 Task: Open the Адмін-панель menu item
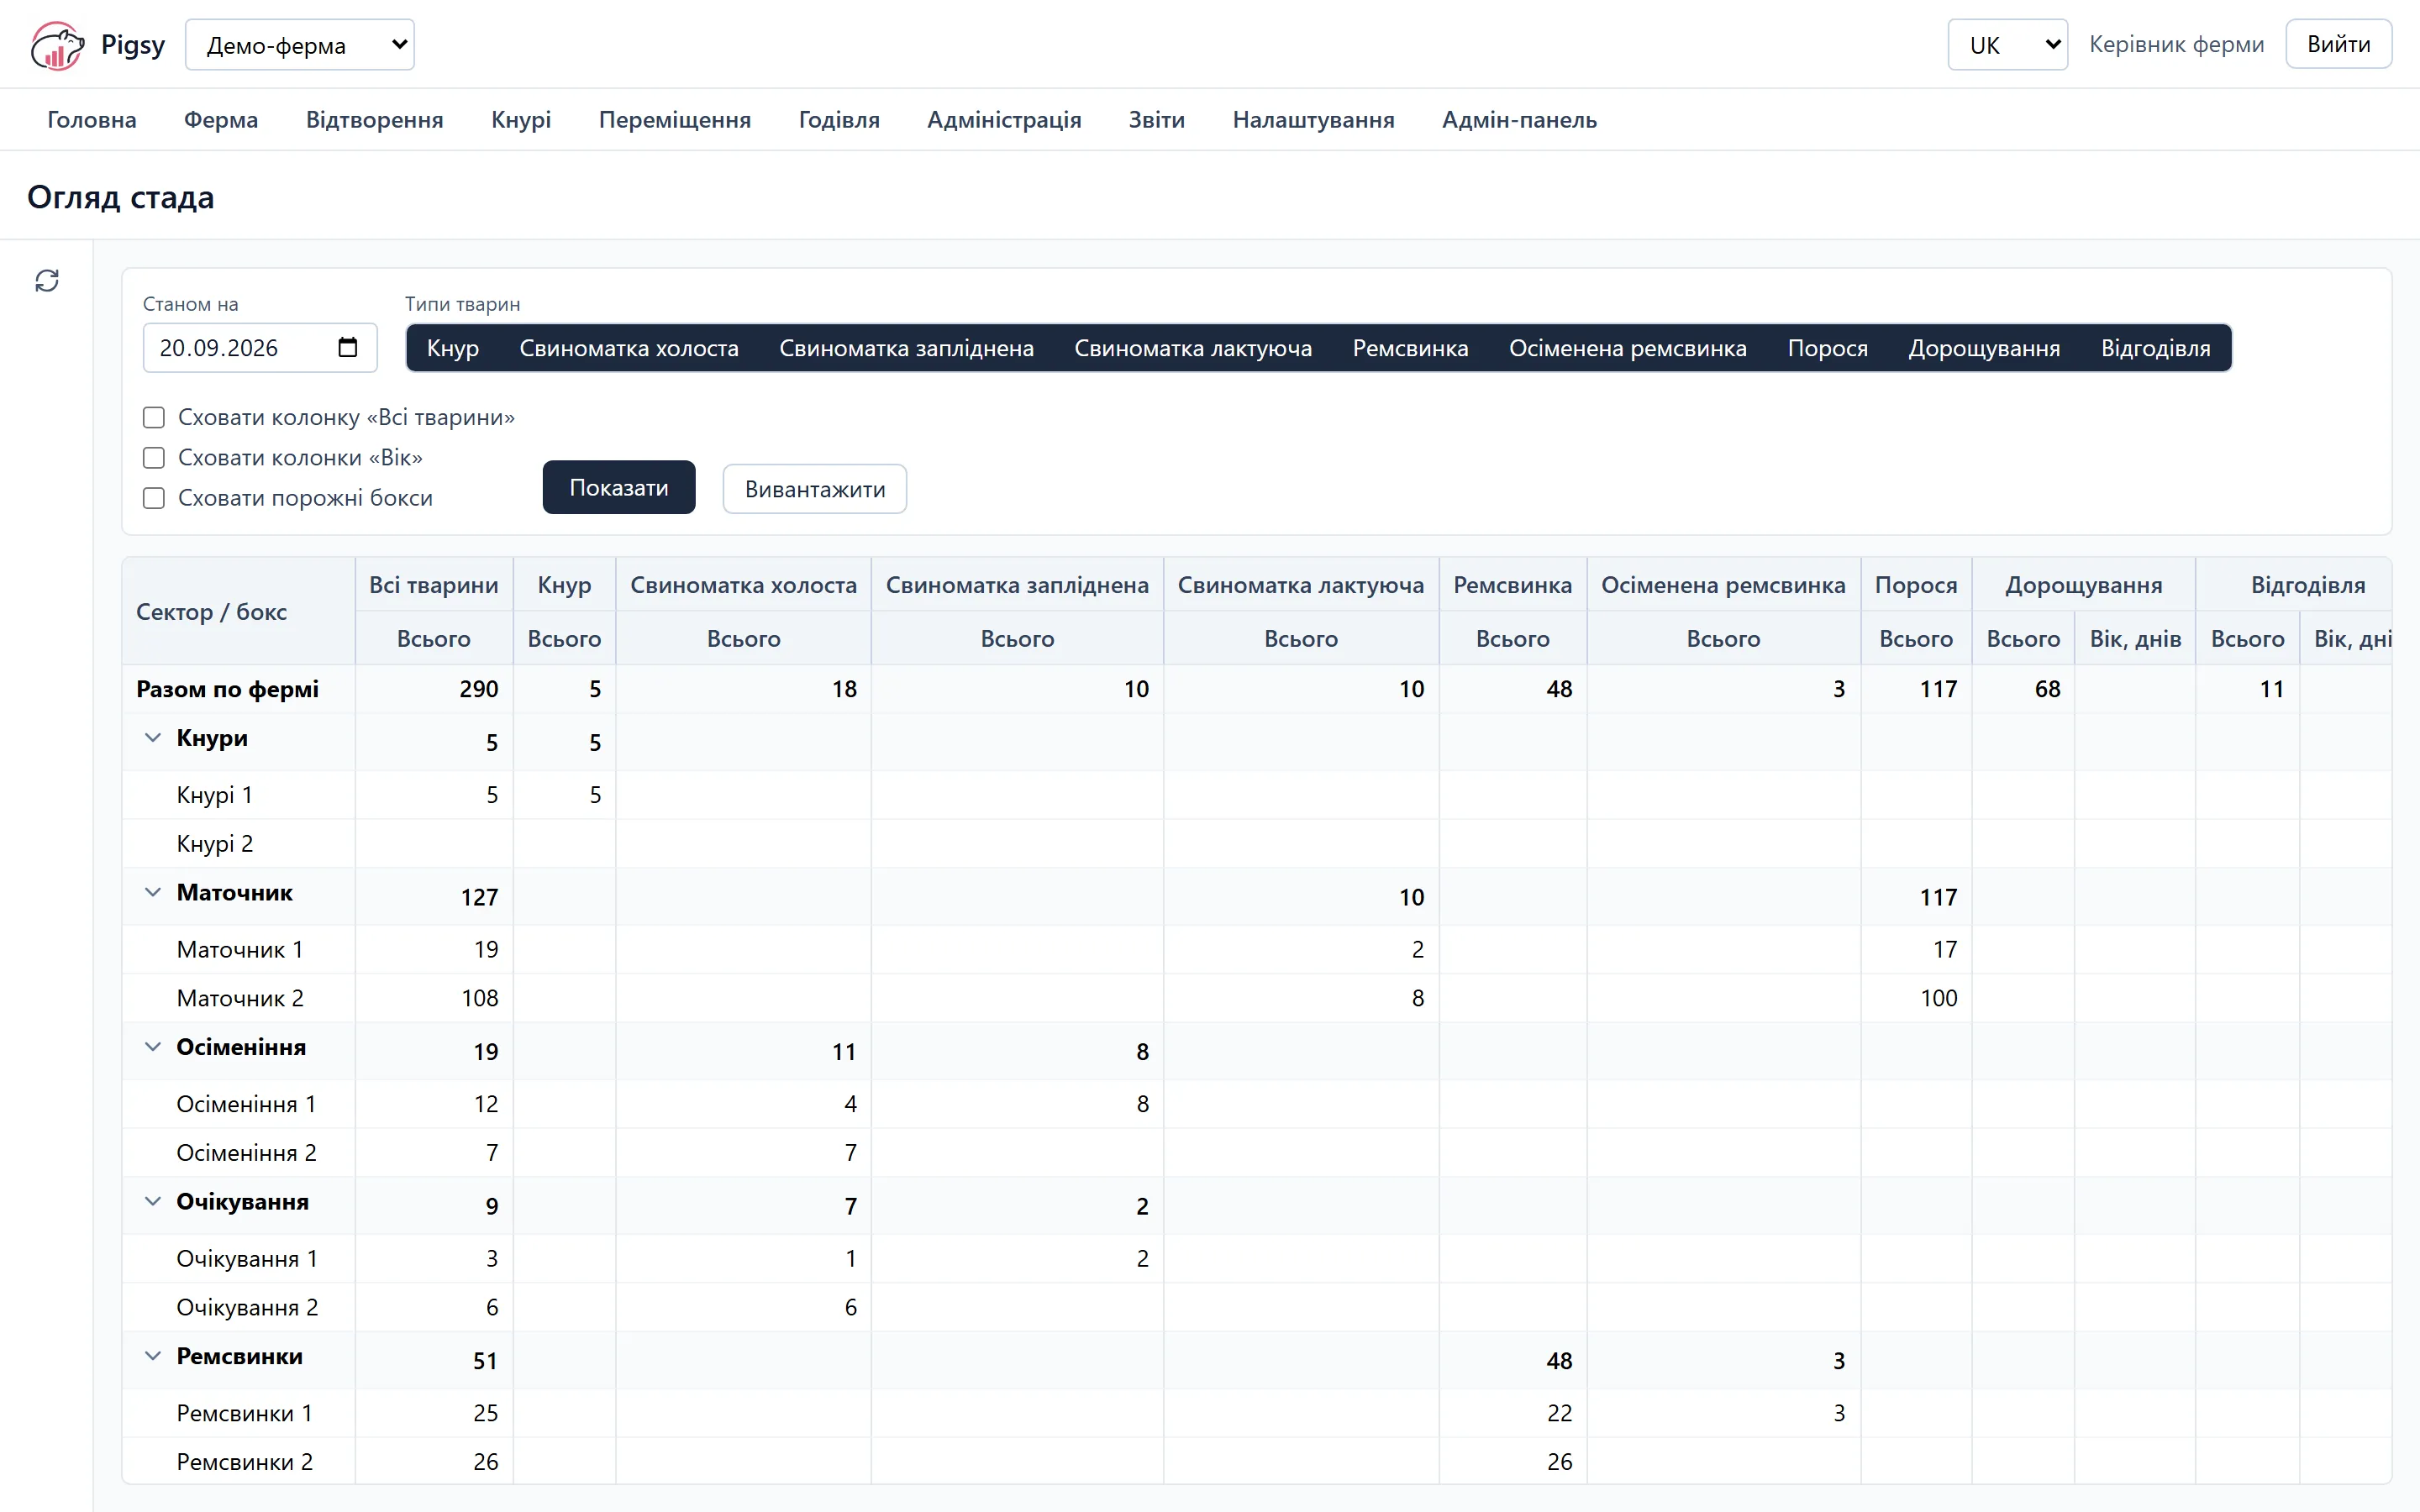point(1519,120)
